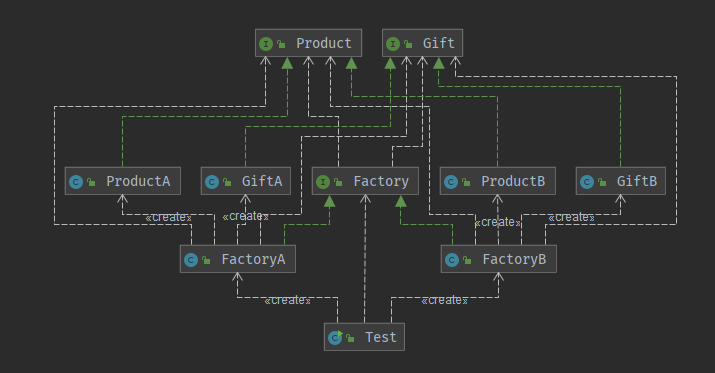
Task: Click the class icon on GiftA node
Action: pyautogui.click(x=212, y=182)
